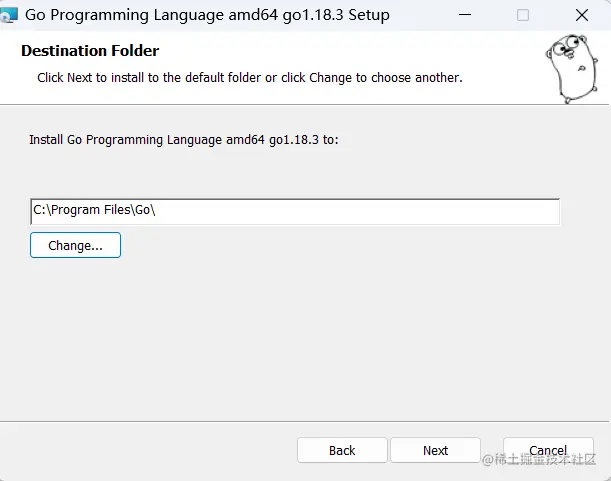Click the Change... button
Viewport: 611px width, 481px height.
coord(75,245)
